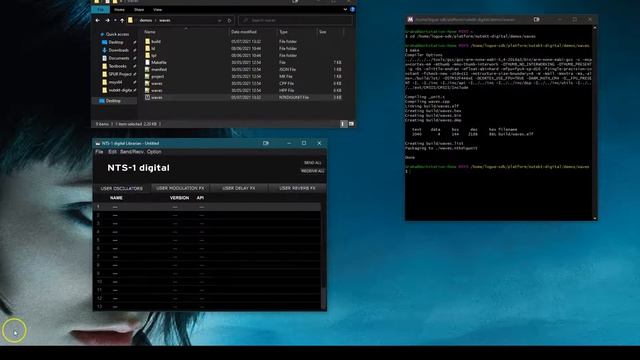Sort files by Type column
Image resolution: width=640 pixels, height=360 pixels.
283,32
